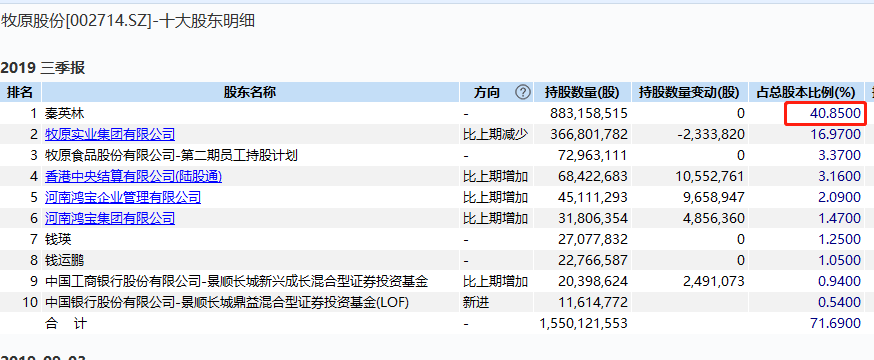
Task: Open the 牧原实业集团有限公司 shareholder link
Action: 110,134
